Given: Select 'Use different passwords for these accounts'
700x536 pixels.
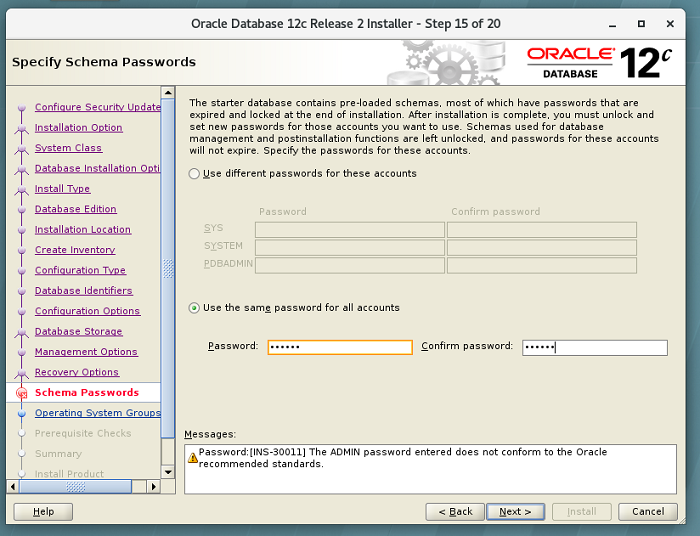Looking at the screenshot, I should pyautogui.click(x=194, y=174).
